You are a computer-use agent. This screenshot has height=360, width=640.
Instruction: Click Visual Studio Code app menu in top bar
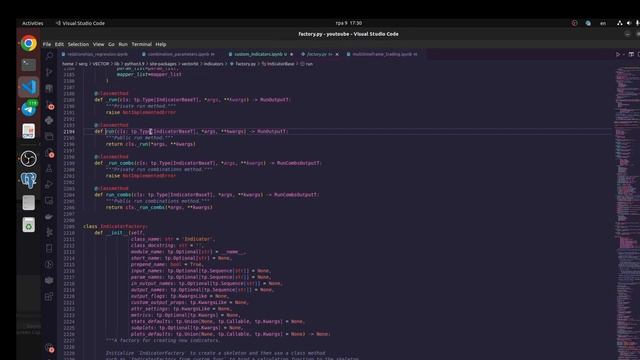pyautogui.click(x=80, y=23)
